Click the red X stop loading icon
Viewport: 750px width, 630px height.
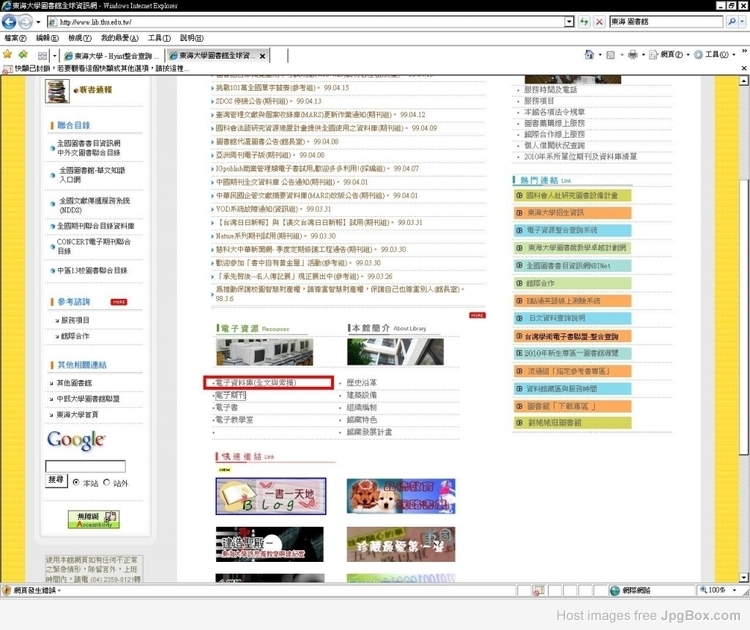click(x=599, y=21)
